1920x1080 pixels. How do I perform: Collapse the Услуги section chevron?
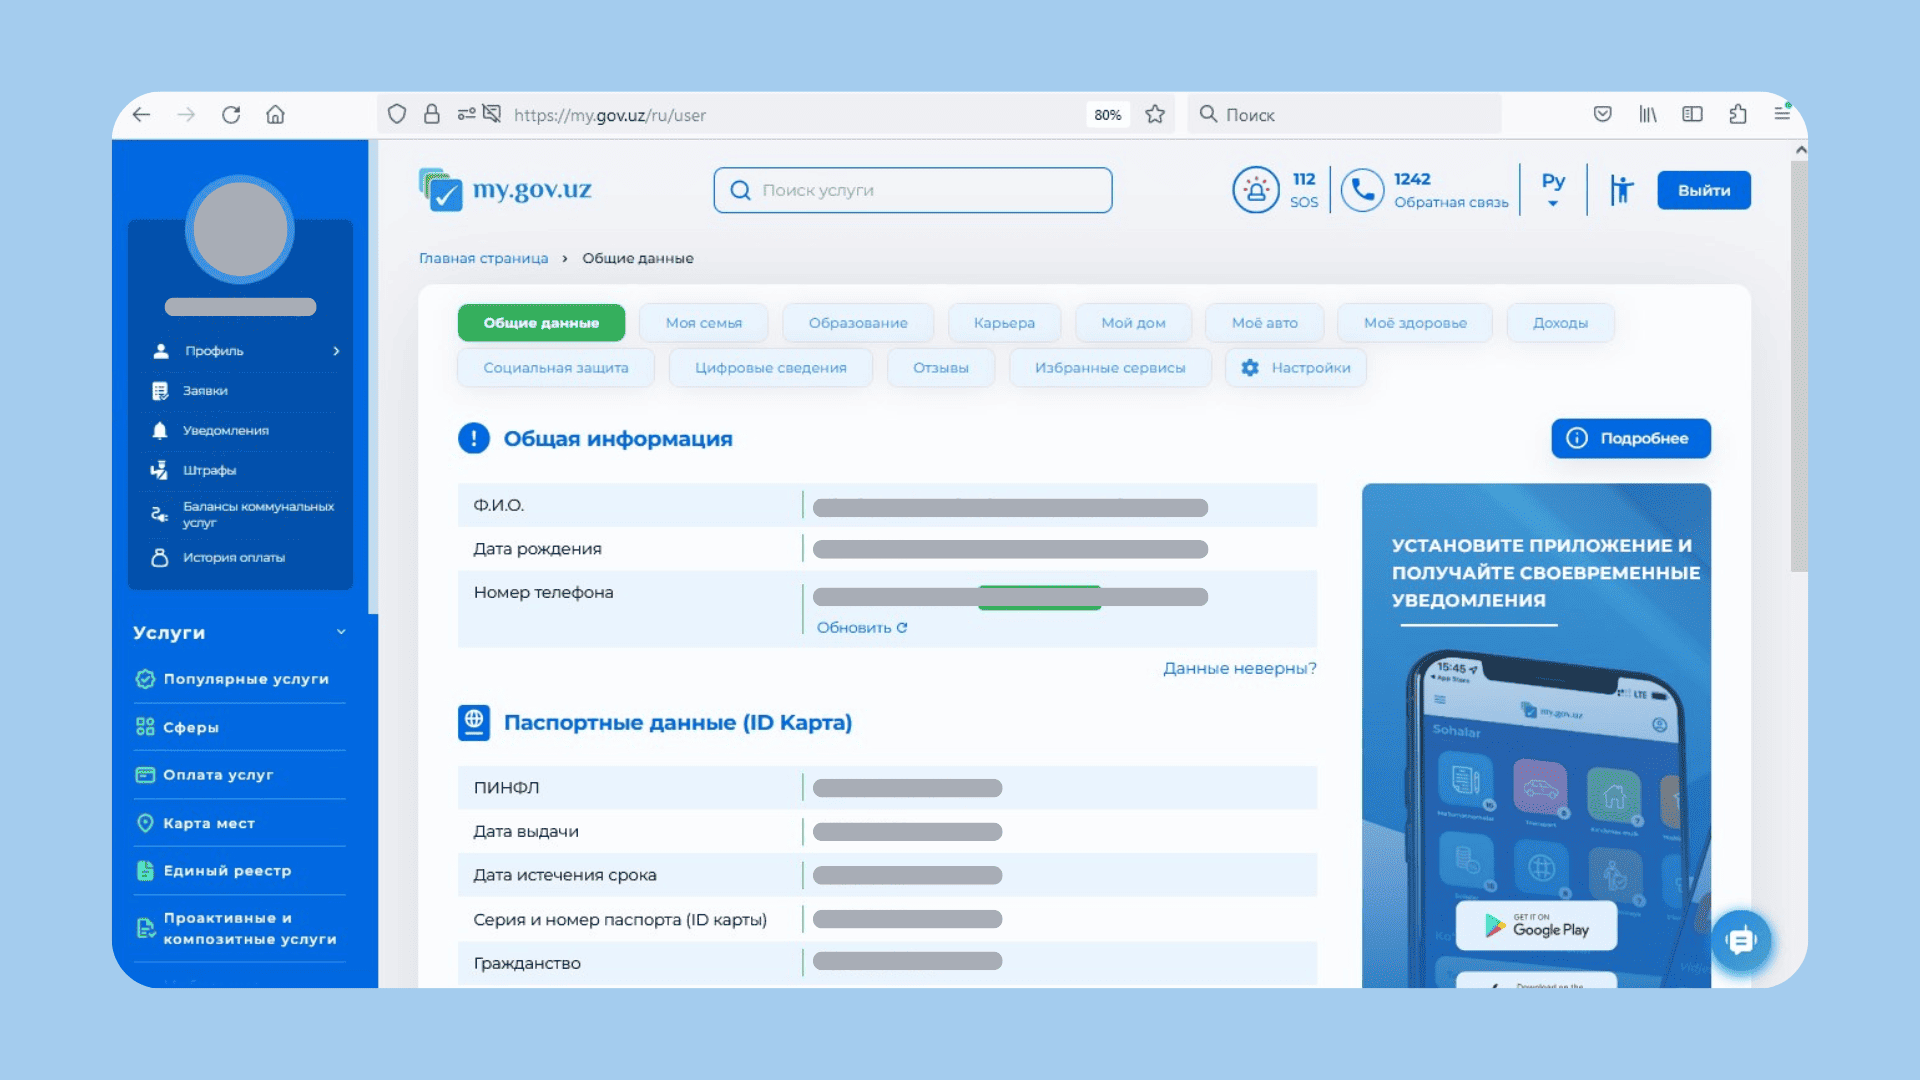pos(341,632)
